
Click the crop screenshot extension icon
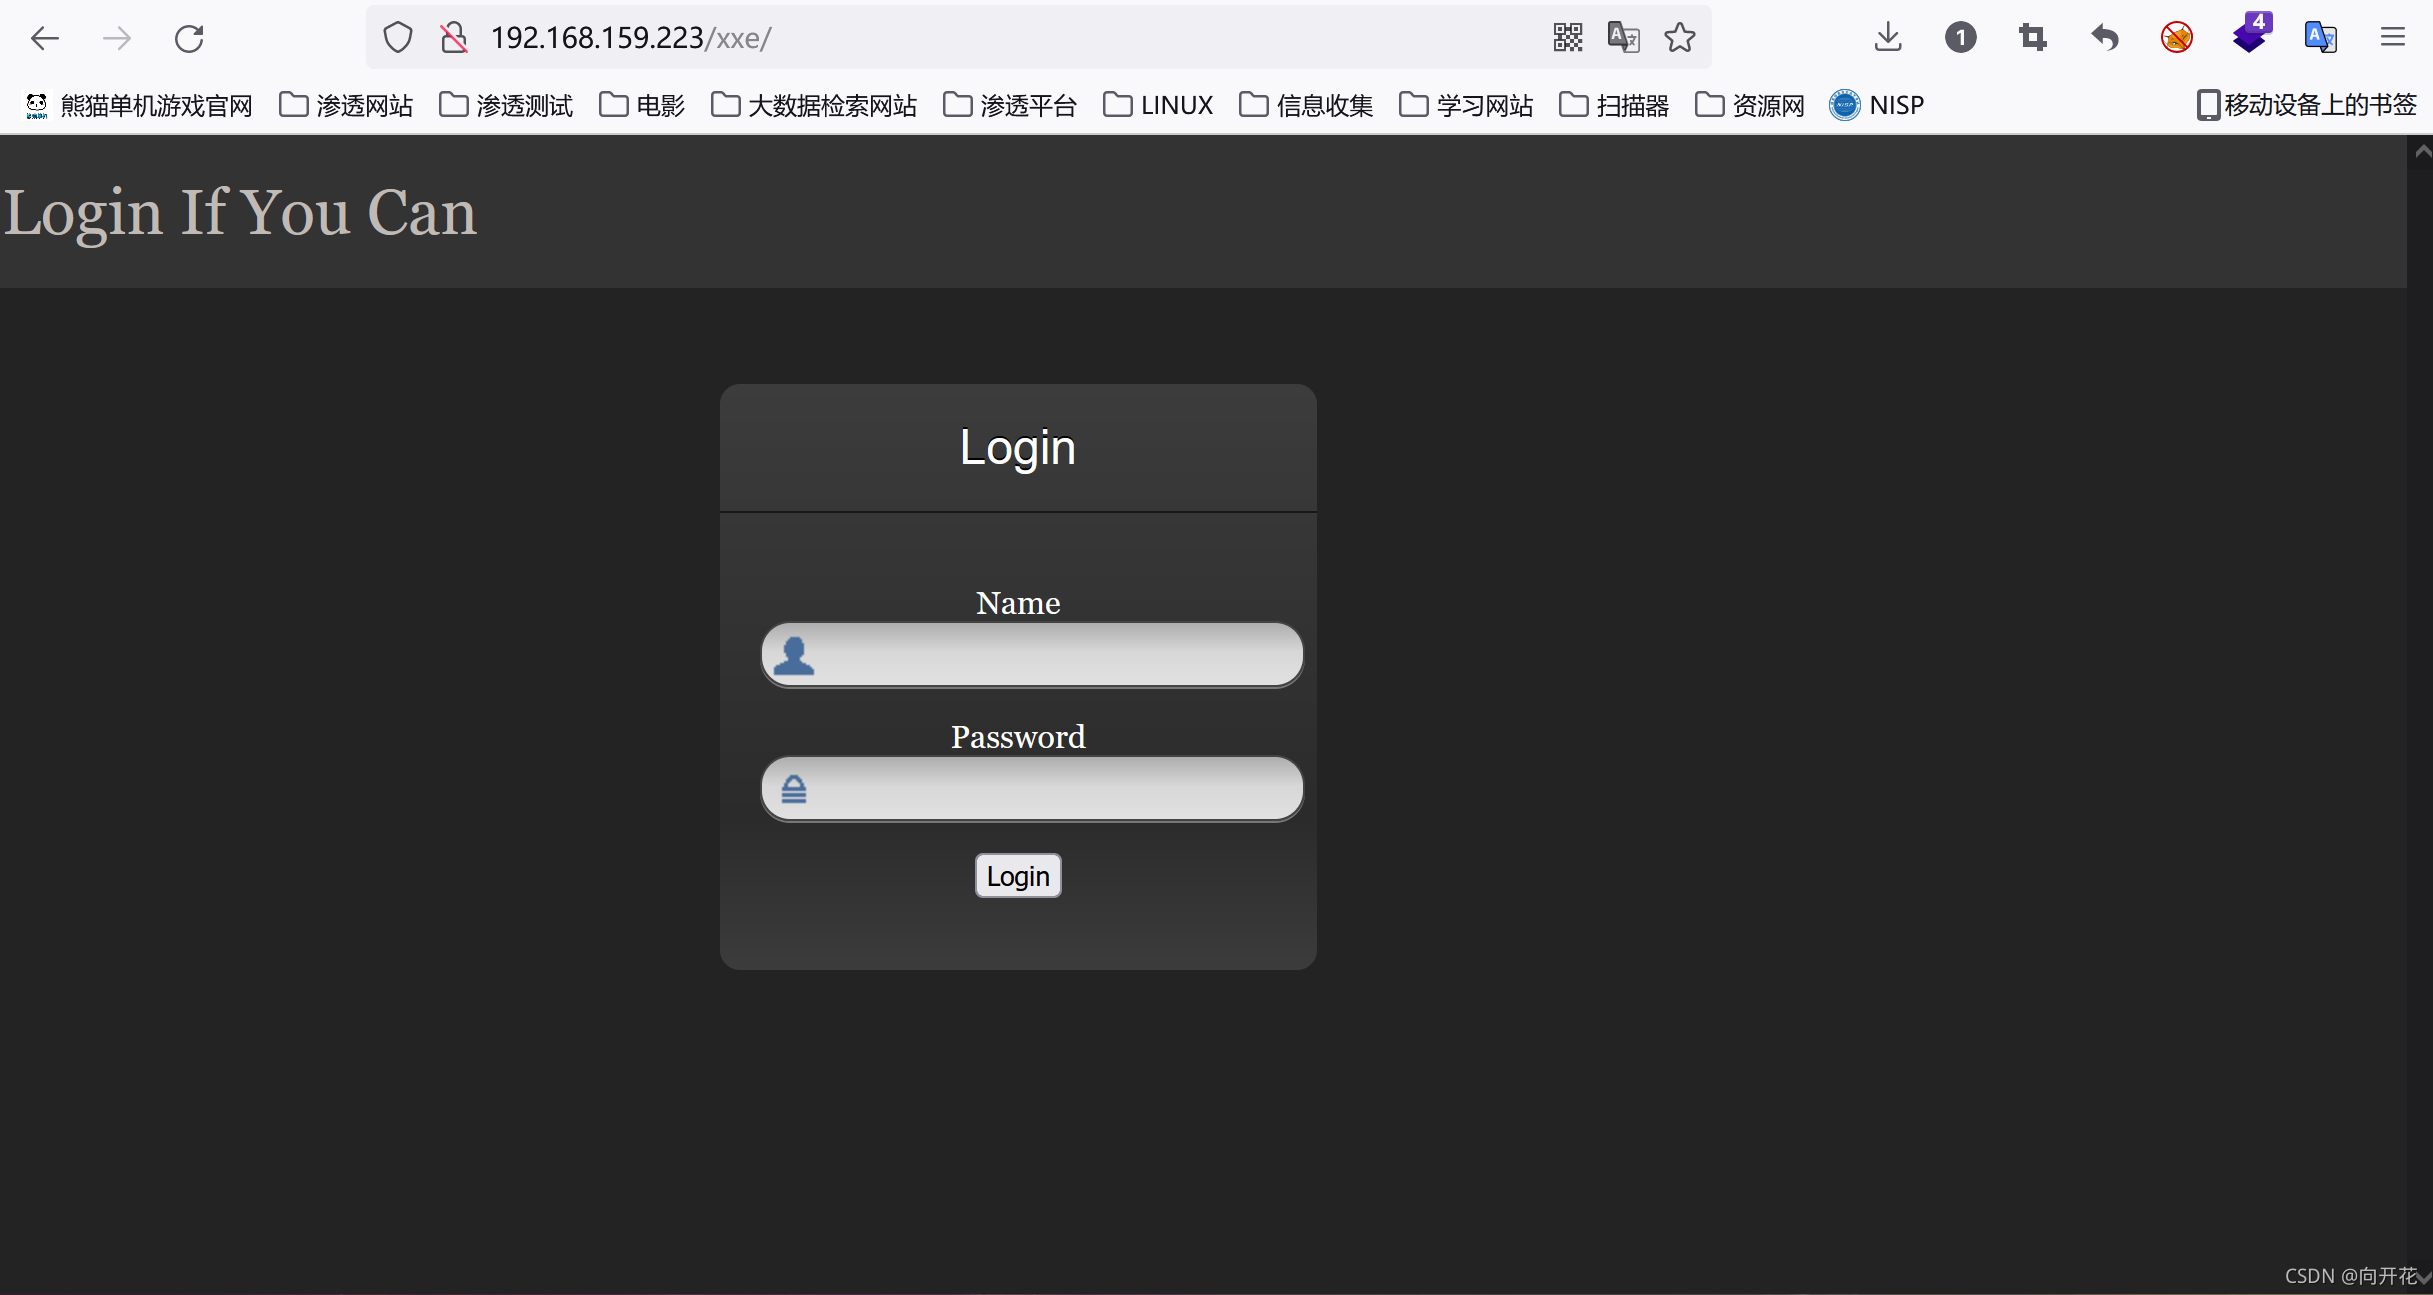[2032, 38]
